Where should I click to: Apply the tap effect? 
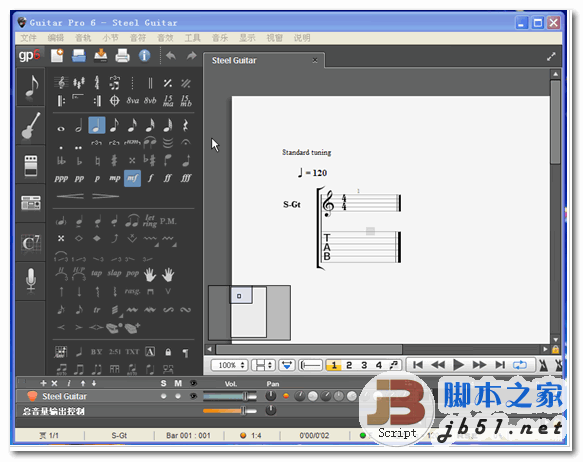(96, 274)
